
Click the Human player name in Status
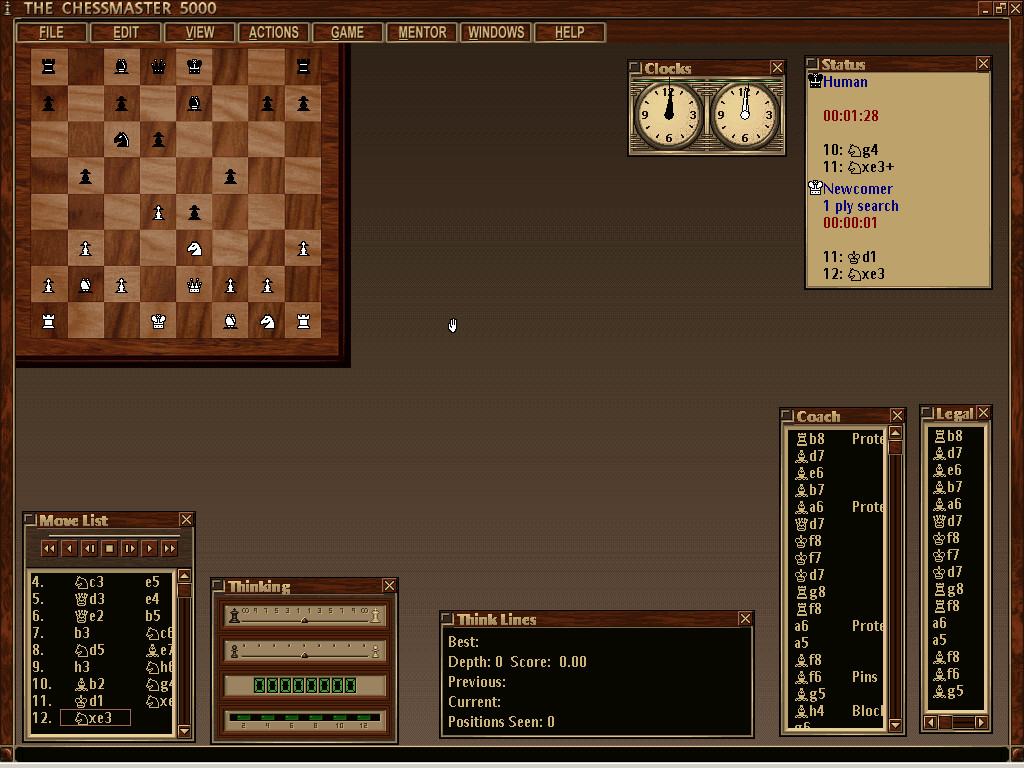pos(845,82)
